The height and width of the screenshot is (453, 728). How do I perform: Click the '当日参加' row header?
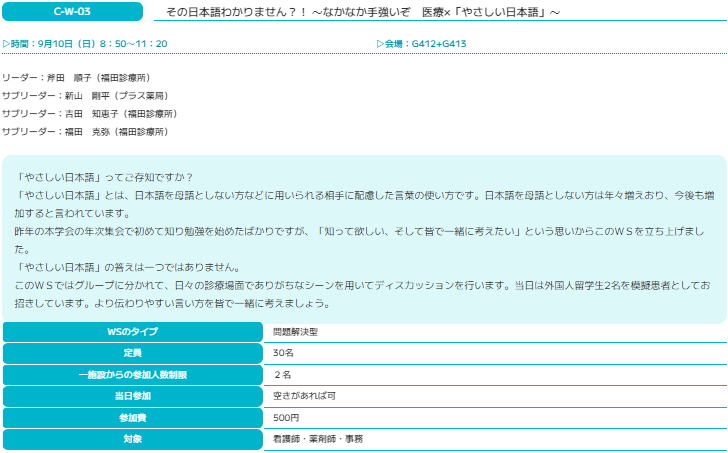(133, 396)
